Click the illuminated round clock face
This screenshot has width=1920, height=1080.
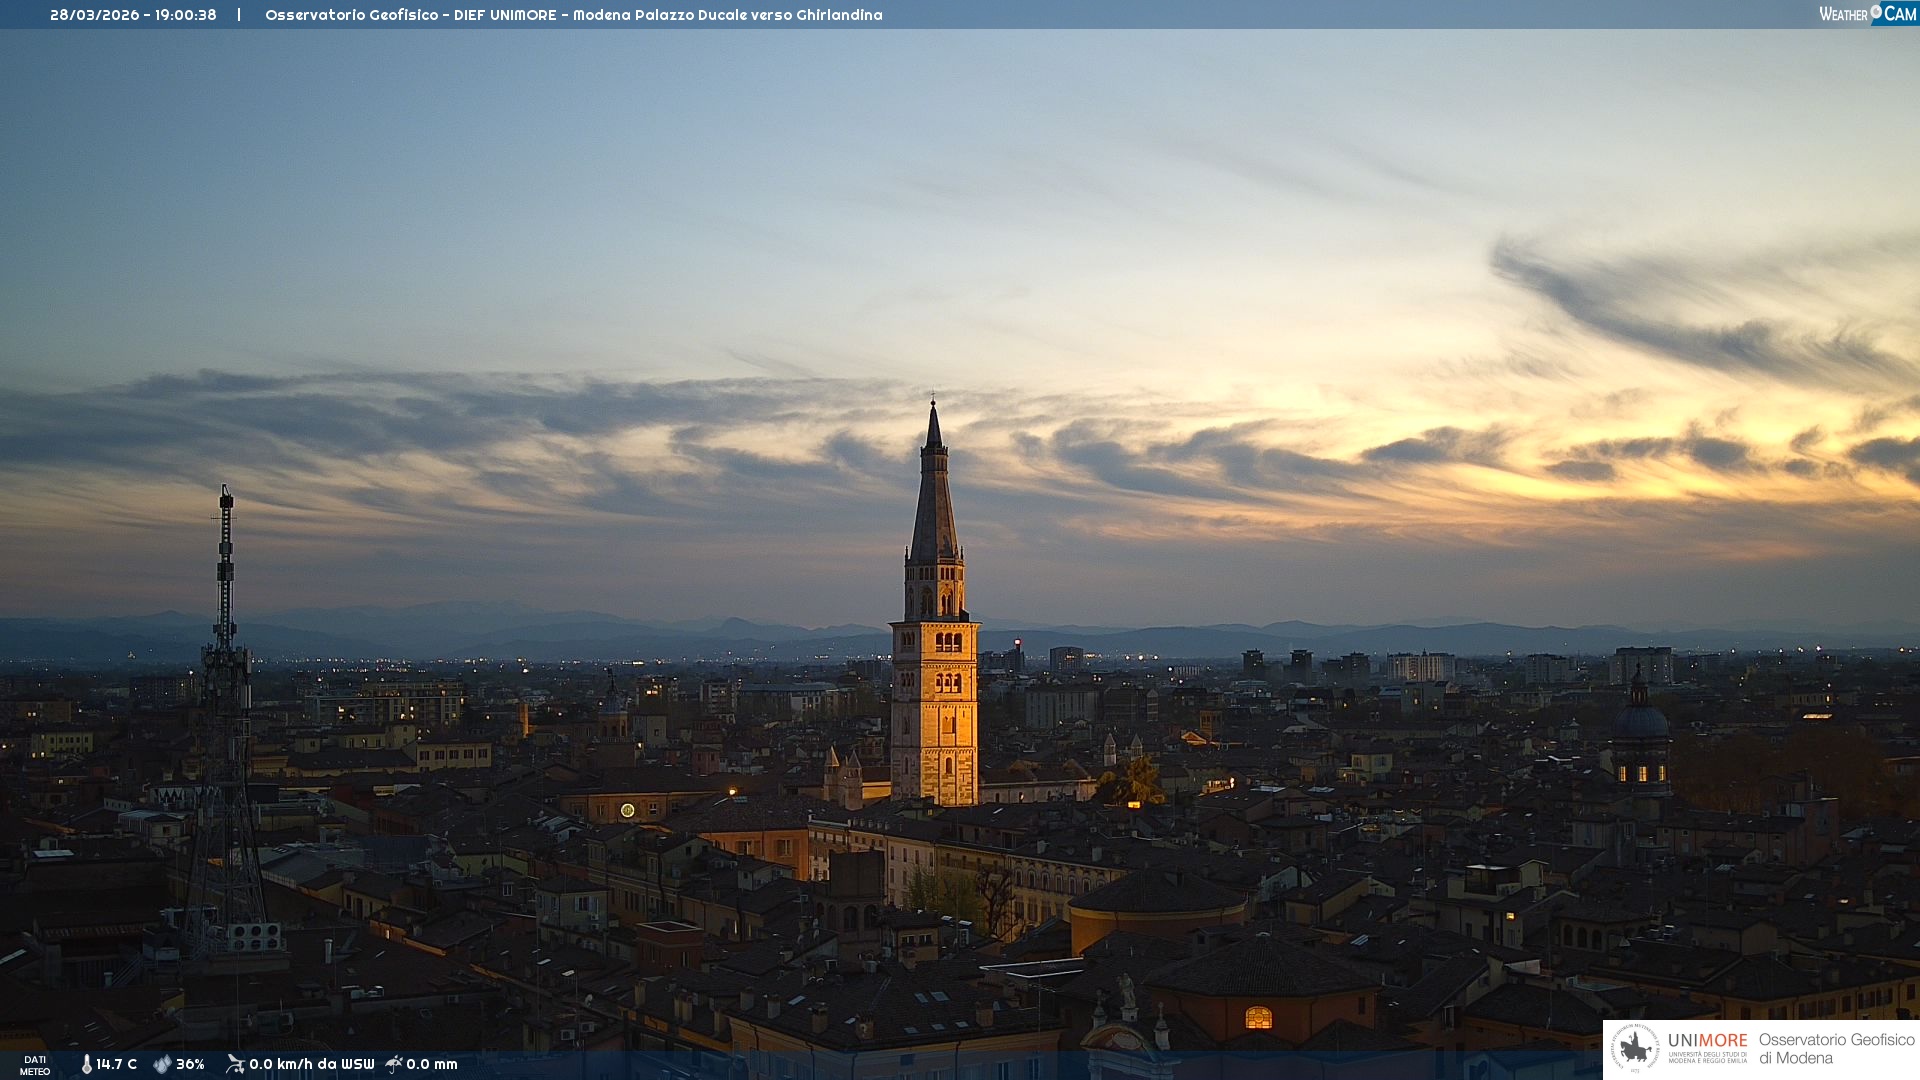coord(627,810)
